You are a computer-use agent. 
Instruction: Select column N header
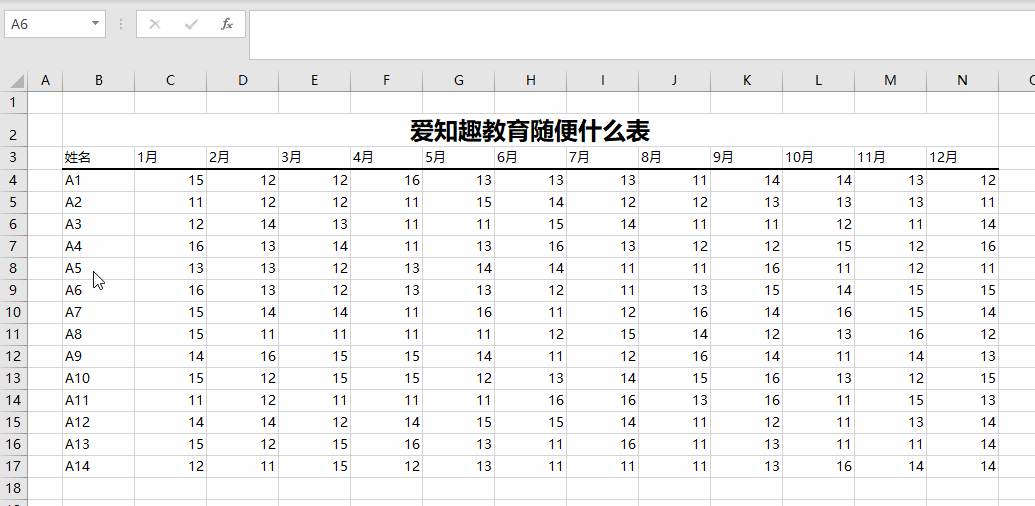[x=962, y=81]
